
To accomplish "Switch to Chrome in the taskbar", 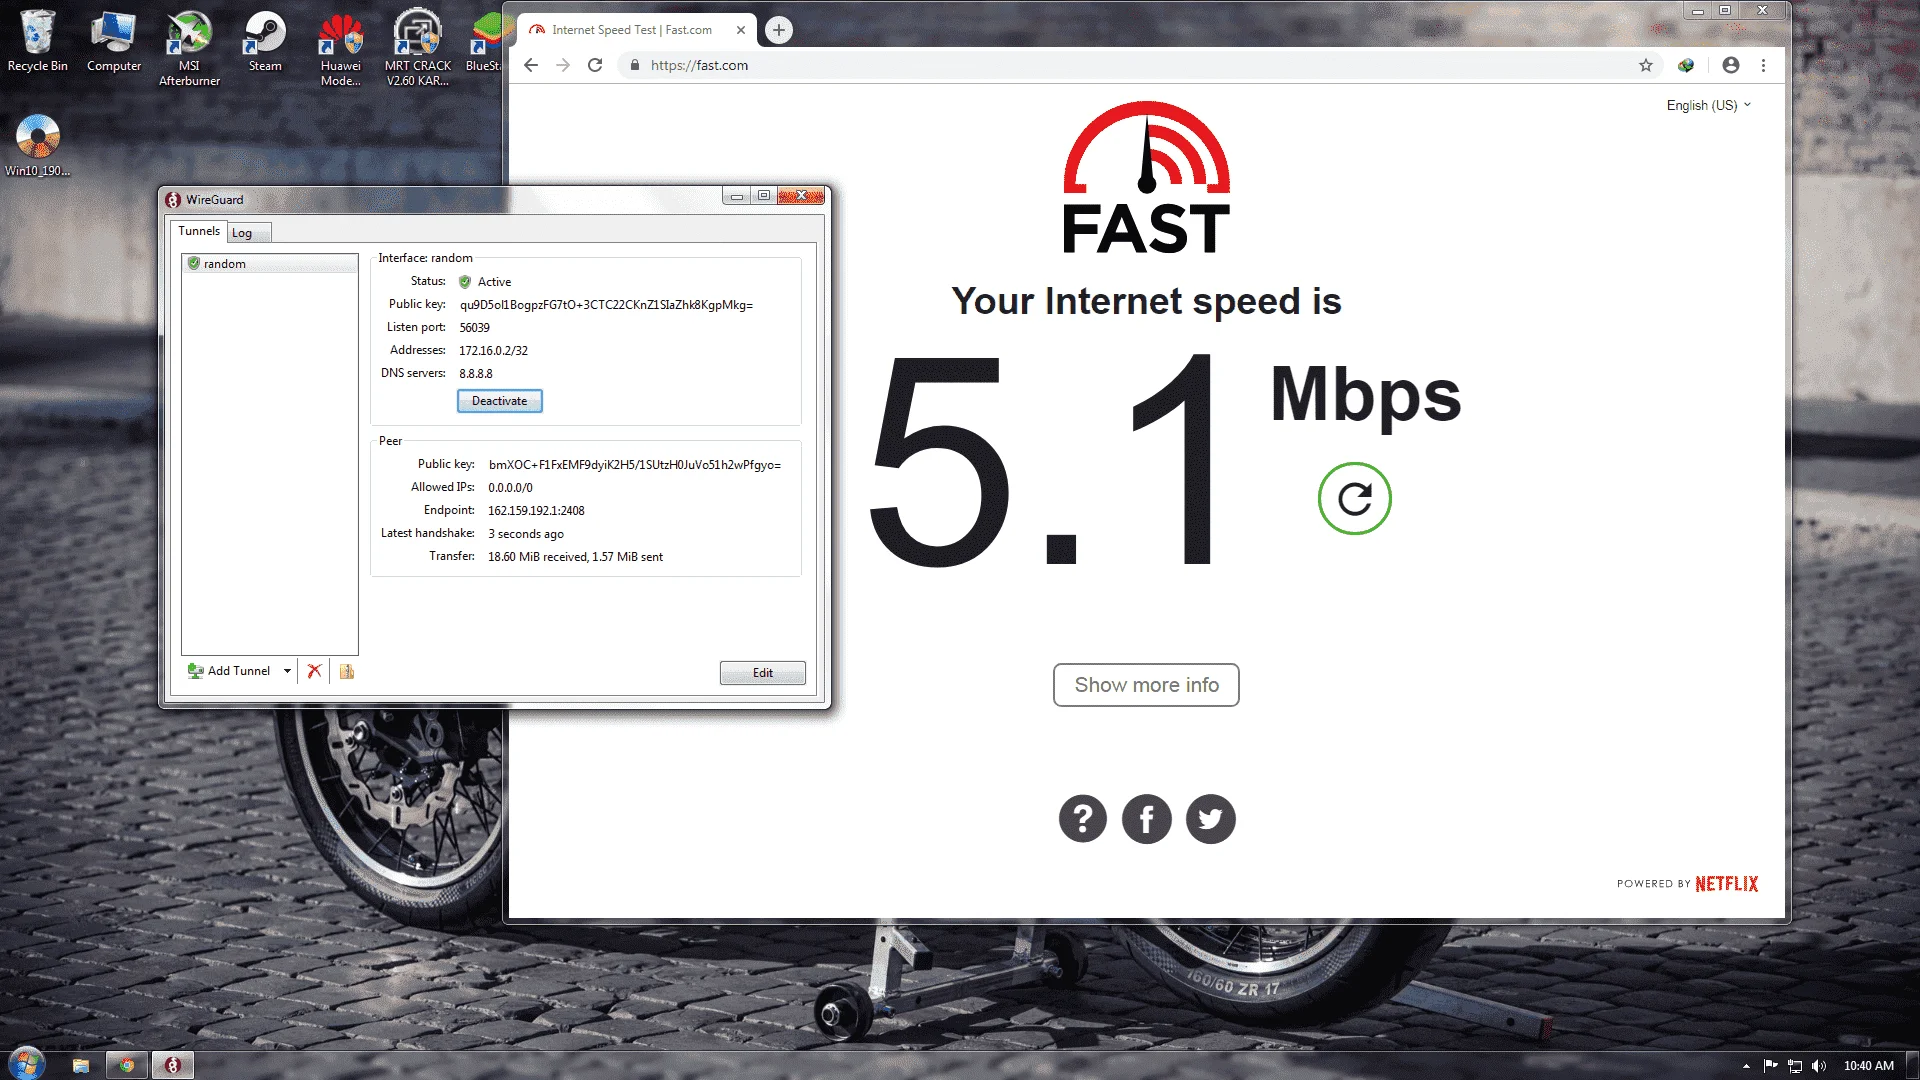I will (127, 1065).
